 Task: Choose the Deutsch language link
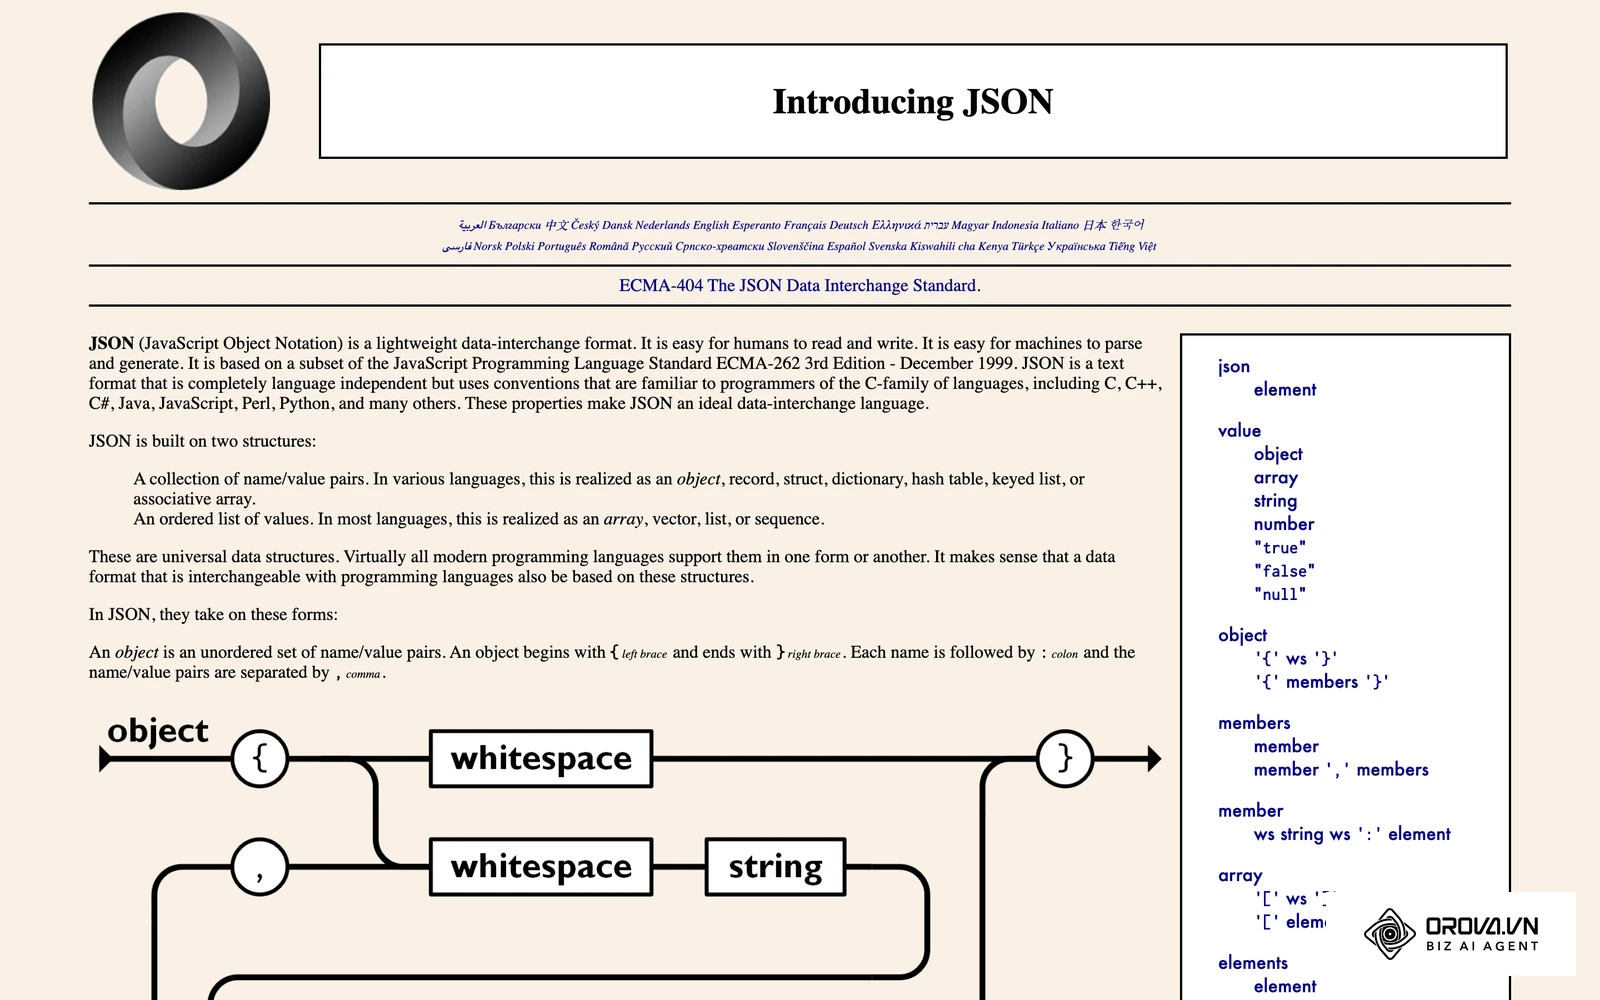point(849,225)
